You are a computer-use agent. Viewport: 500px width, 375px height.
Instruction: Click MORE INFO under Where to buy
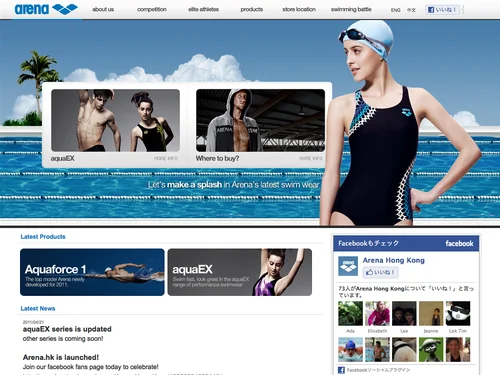click(311, 158)
